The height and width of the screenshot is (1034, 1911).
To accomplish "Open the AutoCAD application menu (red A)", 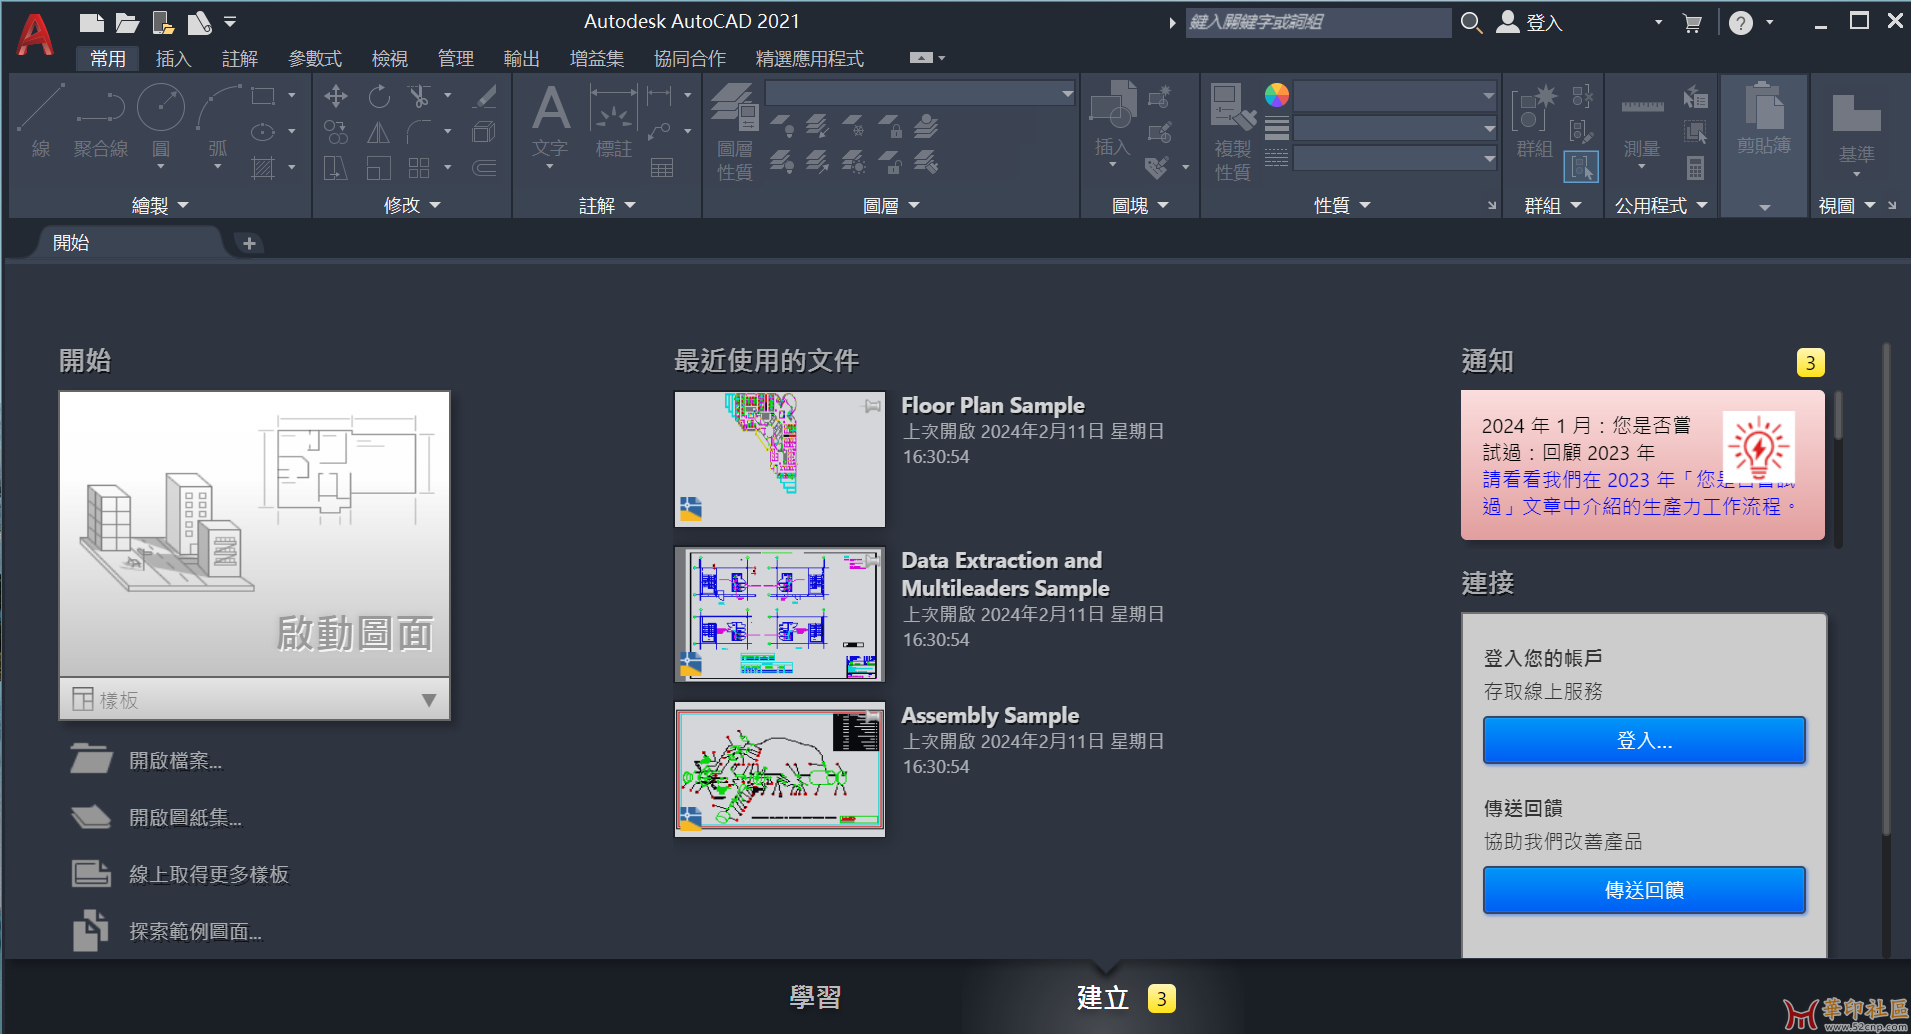I will click(34, 33).
